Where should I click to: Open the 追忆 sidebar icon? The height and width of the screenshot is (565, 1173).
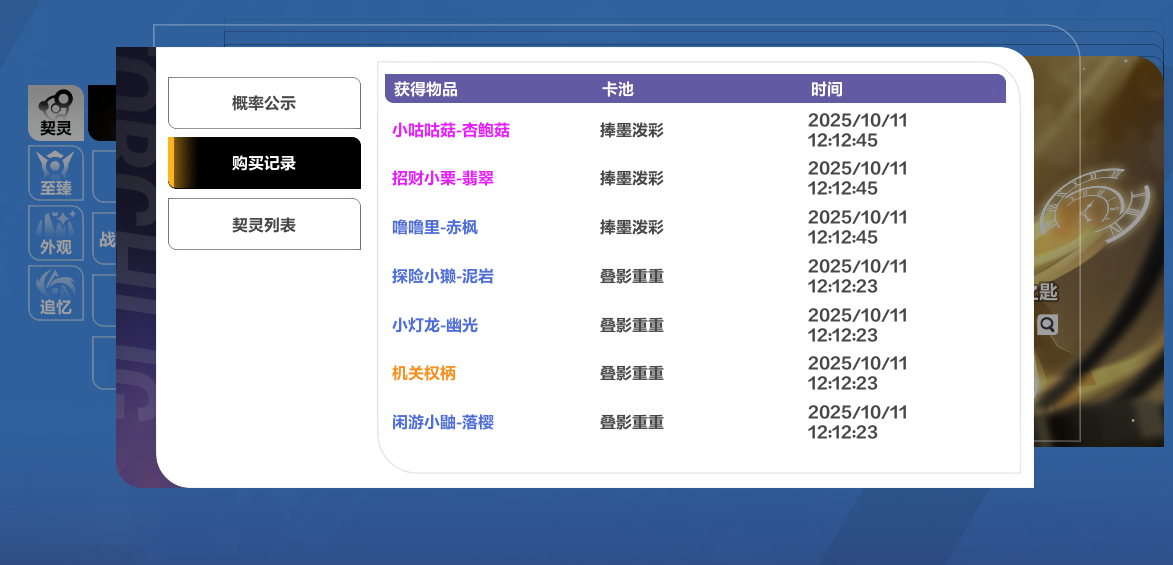point(56,293)
